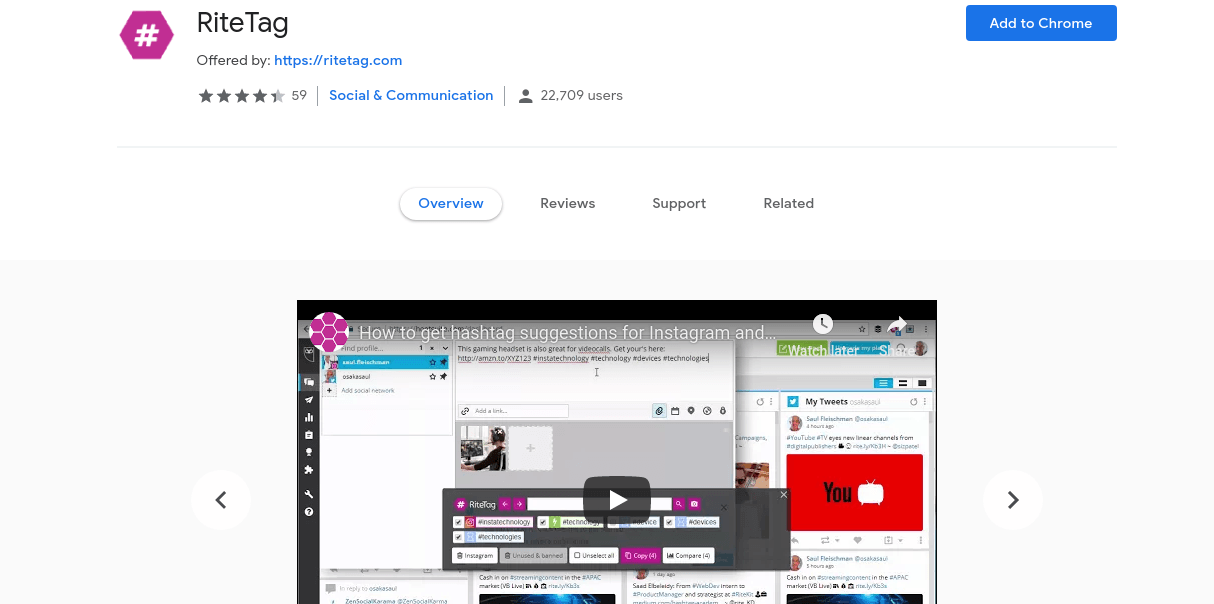Click the RiteTag hashtag hexagon logo
The width and height of the screenshot is (1214, 604).
point(147,36)
